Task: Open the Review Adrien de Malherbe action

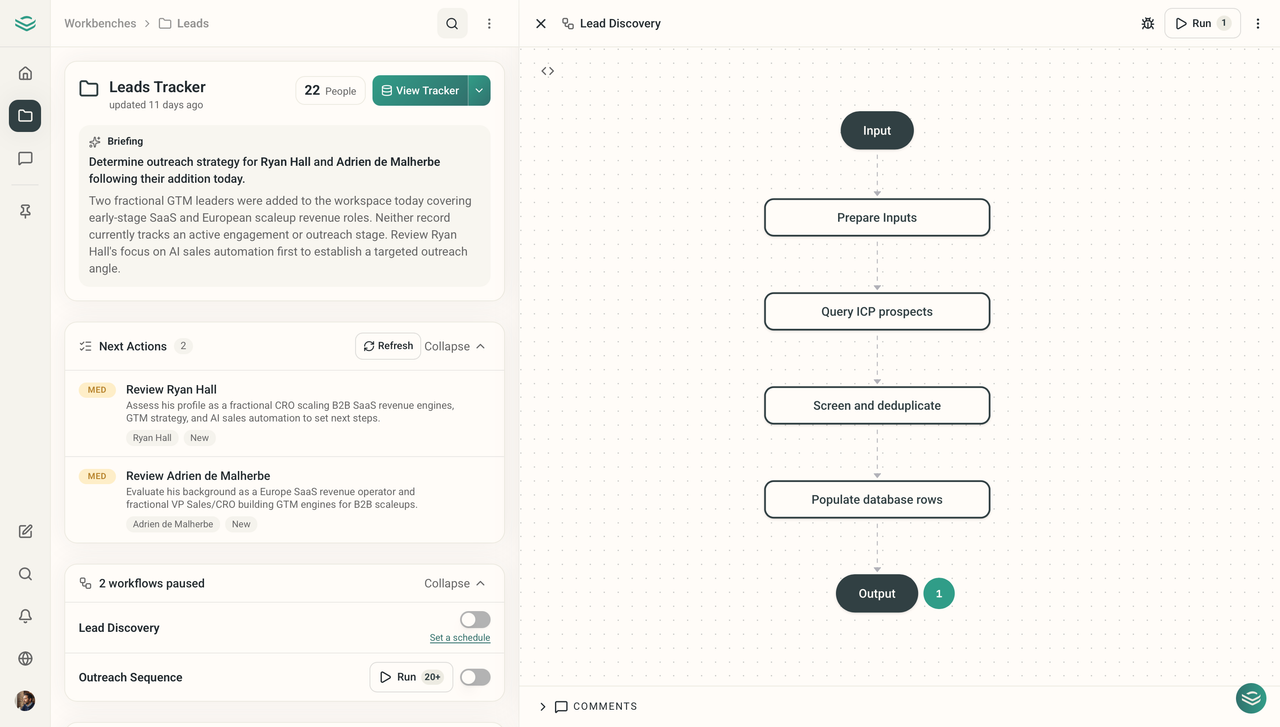Action: [x=284, y=500]
